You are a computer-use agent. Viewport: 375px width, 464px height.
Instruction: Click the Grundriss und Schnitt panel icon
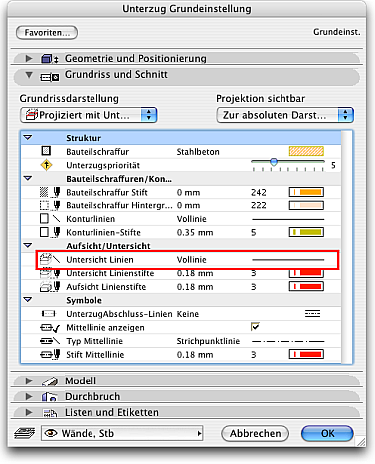(50, 77)
